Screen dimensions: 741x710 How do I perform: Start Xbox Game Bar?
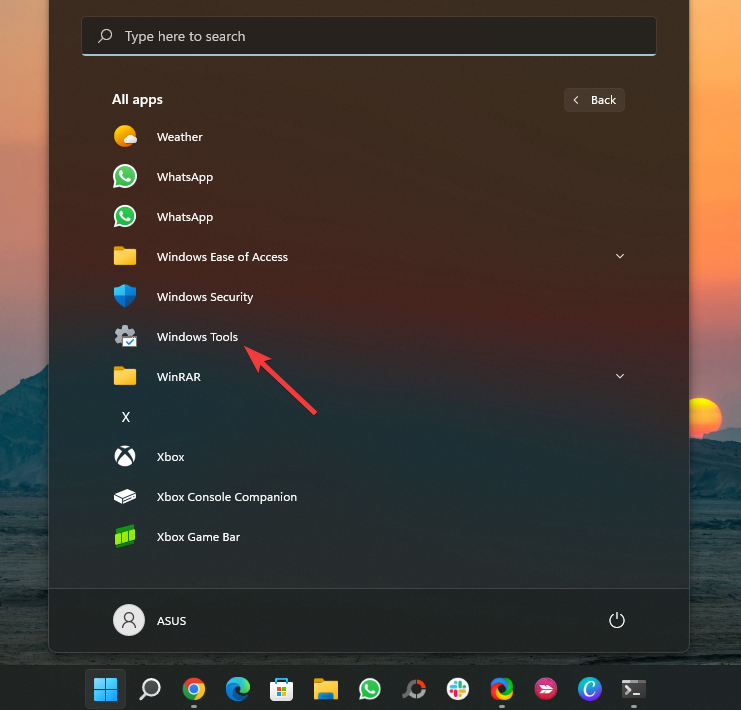click(x=369, y=537)
